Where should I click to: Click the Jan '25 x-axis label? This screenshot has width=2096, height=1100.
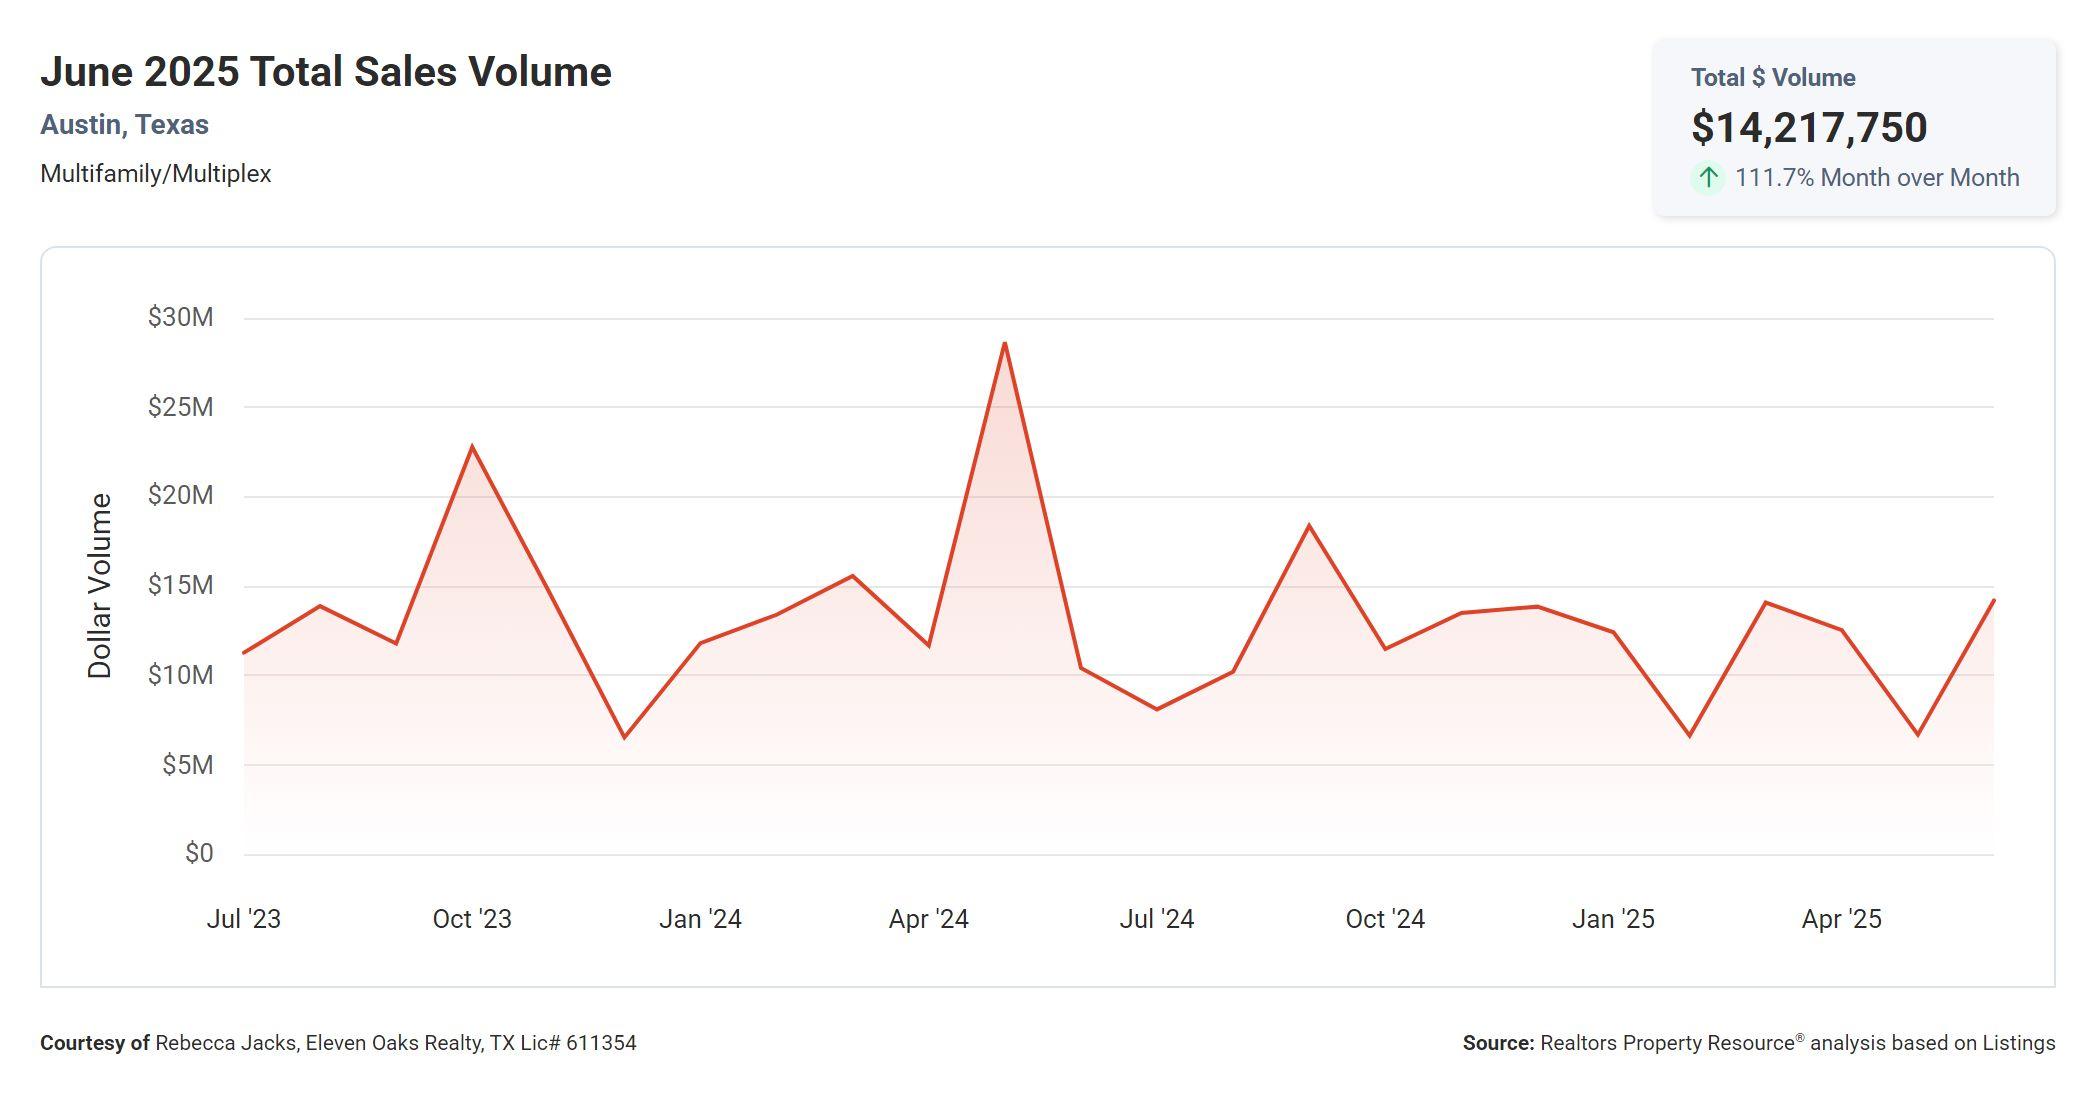tap(1612, 919)
